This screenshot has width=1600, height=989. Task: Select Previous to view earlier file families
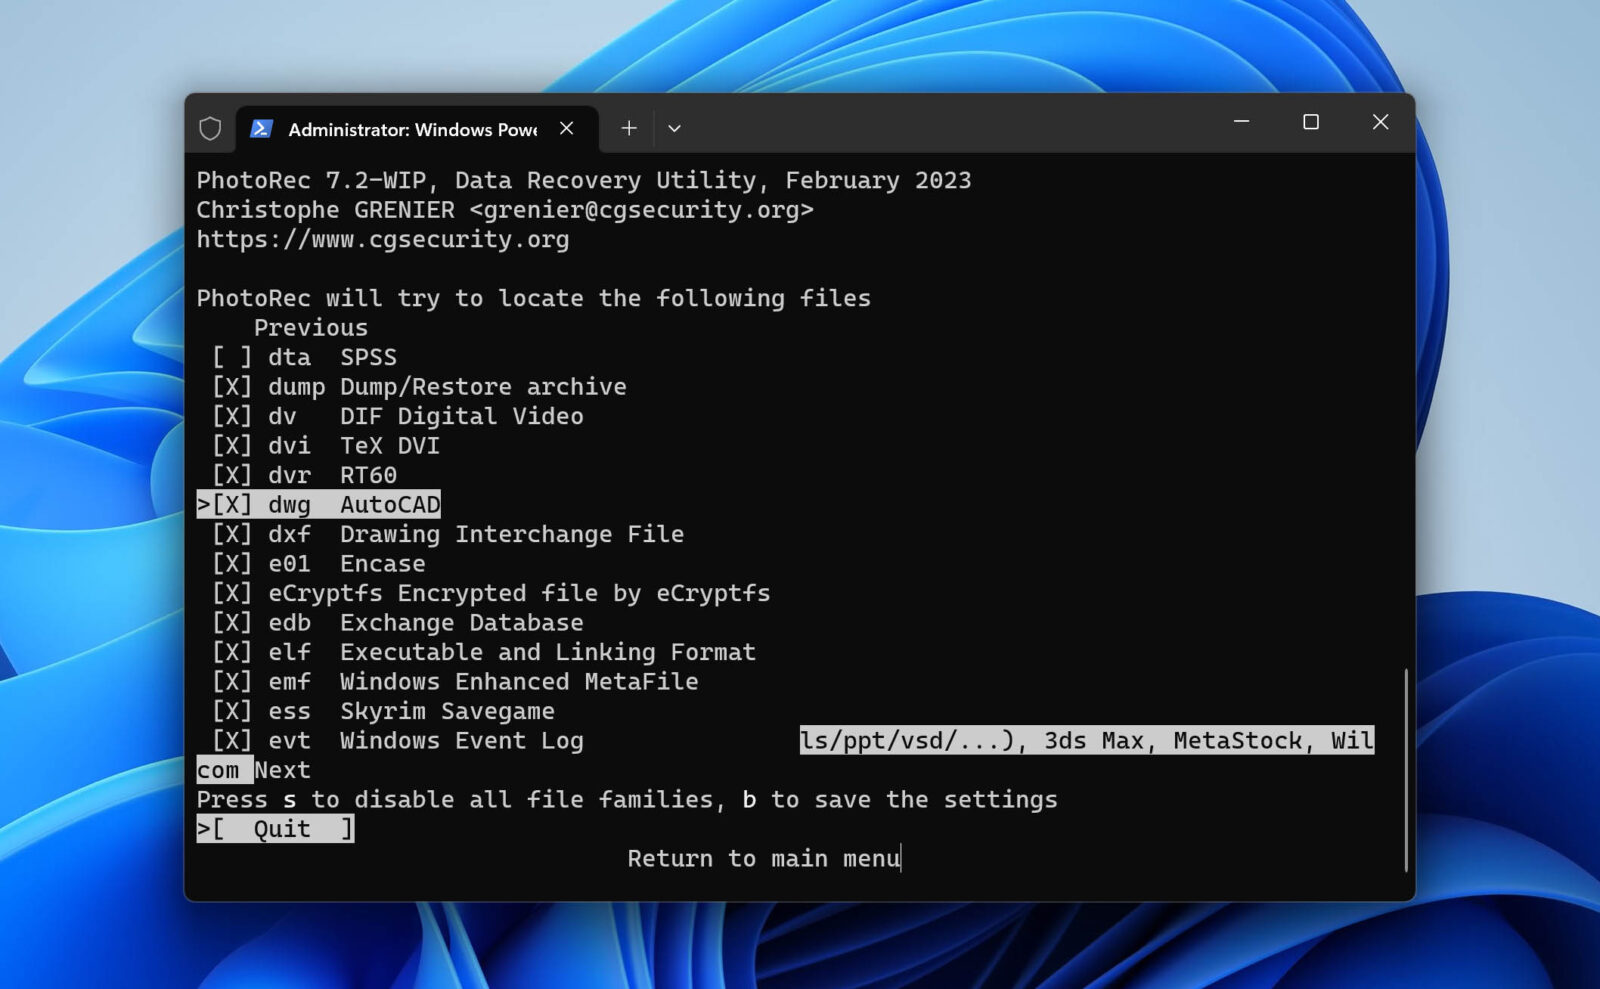click(310, 327)
